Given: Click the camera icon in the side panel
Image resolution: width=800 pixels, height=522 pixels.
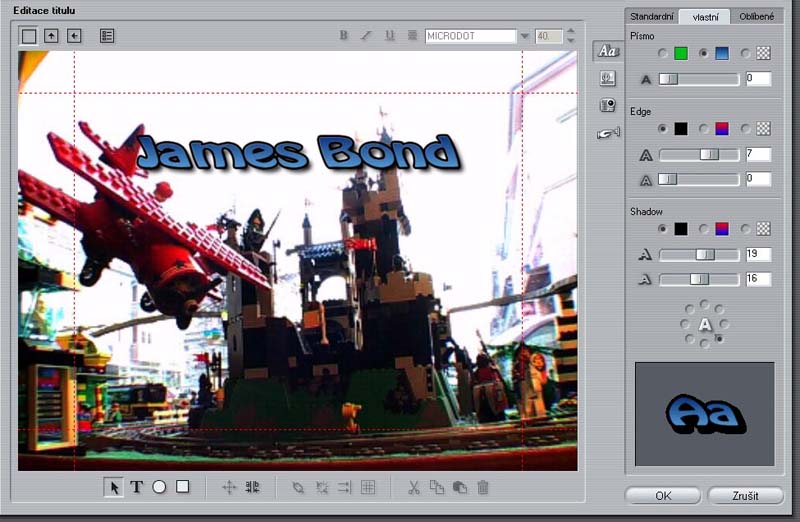Looking at the screenshot, I should 606,105.
